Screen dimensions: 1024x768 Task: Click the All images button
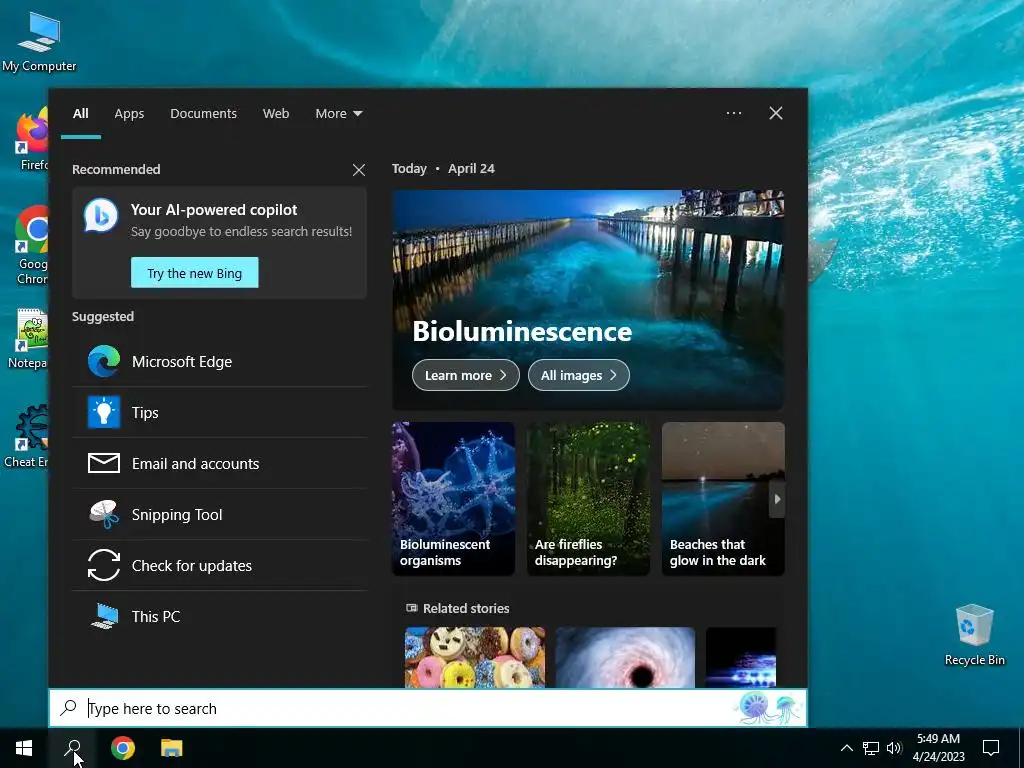click(x=579, y=375)
